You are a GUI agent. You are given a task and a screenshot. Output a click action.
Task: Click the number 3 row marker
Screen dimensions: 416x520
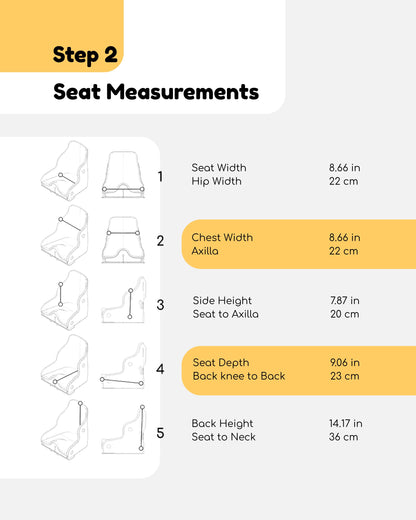click(x=160, y=305)
